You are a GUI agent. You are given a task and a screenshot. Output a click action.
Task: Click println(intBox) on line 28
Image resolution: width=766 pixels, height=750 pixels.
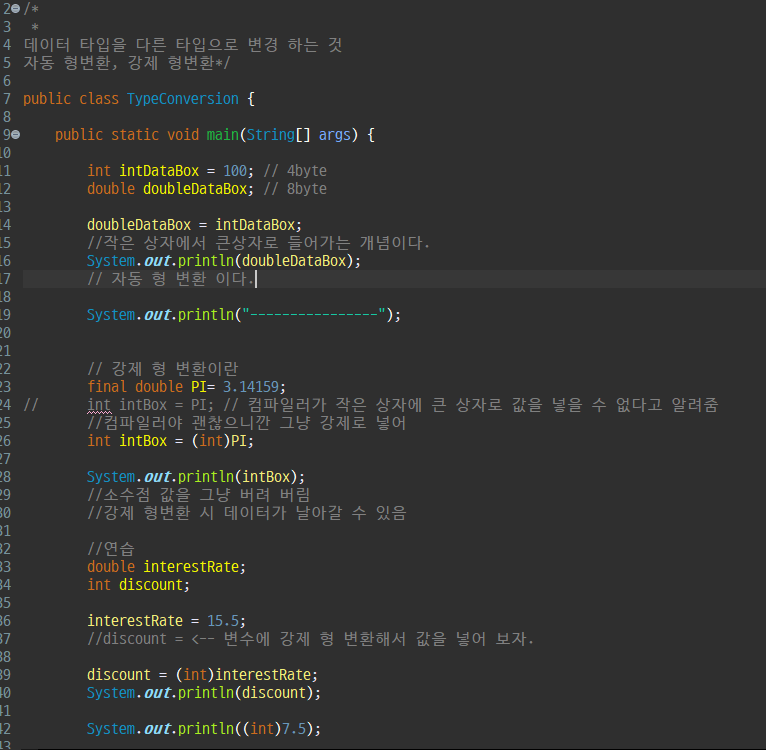click(237, 477)
